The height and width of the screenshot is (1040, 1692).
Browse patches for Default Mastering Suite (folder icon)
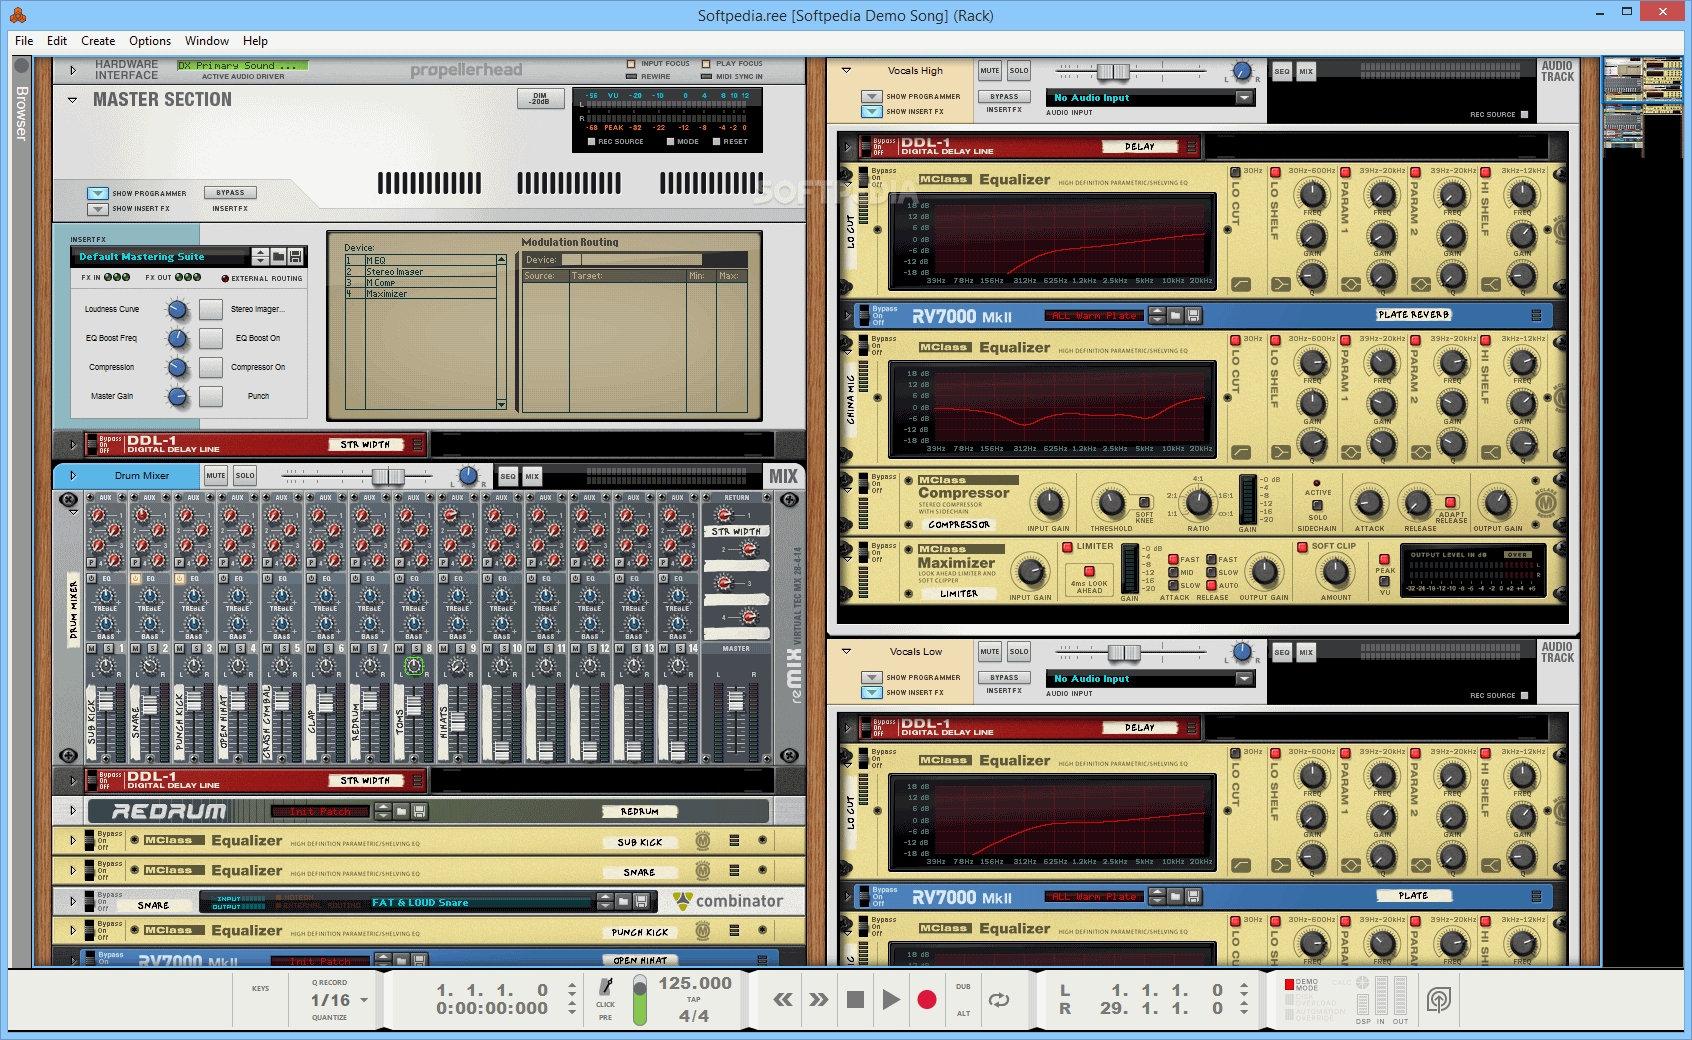coord(279,257)
